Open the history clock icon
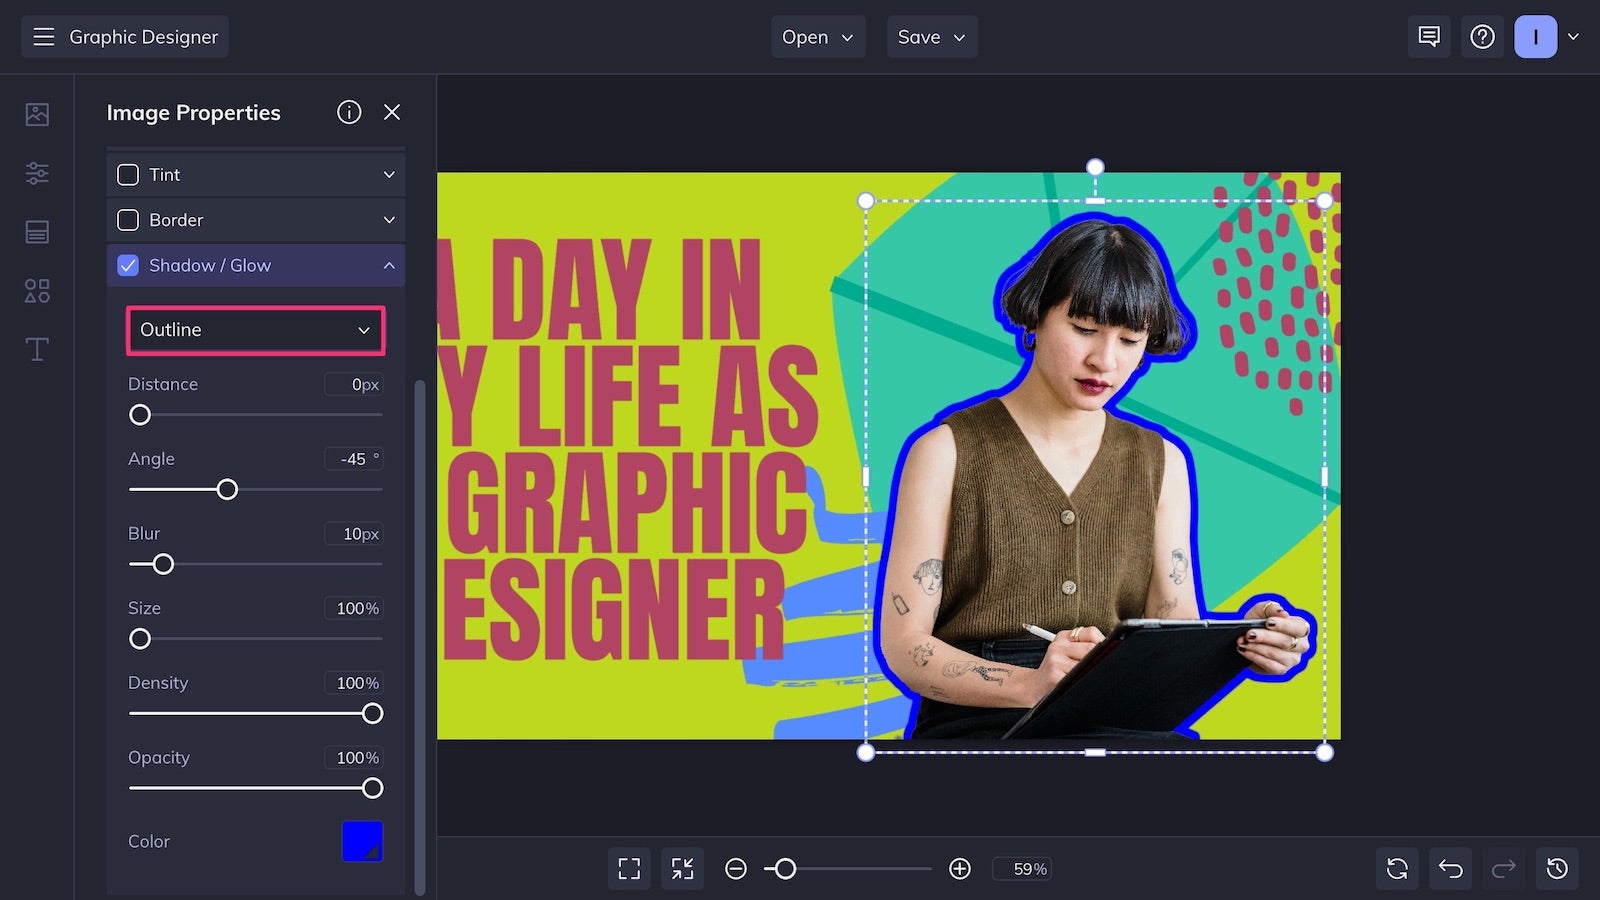This screenshot has width=1600, height=900. pos(1557,869)
